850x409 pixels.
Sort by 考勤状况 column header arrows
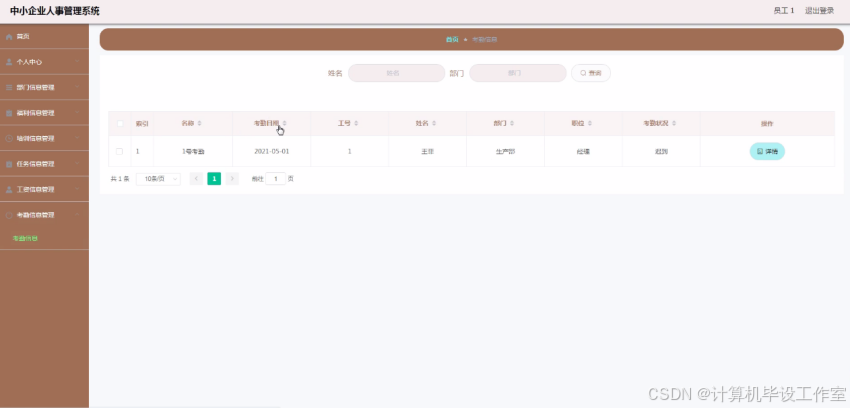(674, 124)
